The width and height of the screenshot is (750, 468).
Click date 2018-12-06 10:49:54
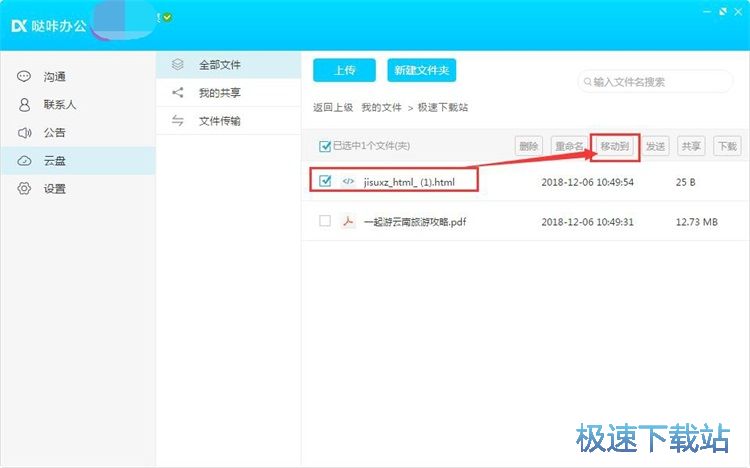pos(587,182)
